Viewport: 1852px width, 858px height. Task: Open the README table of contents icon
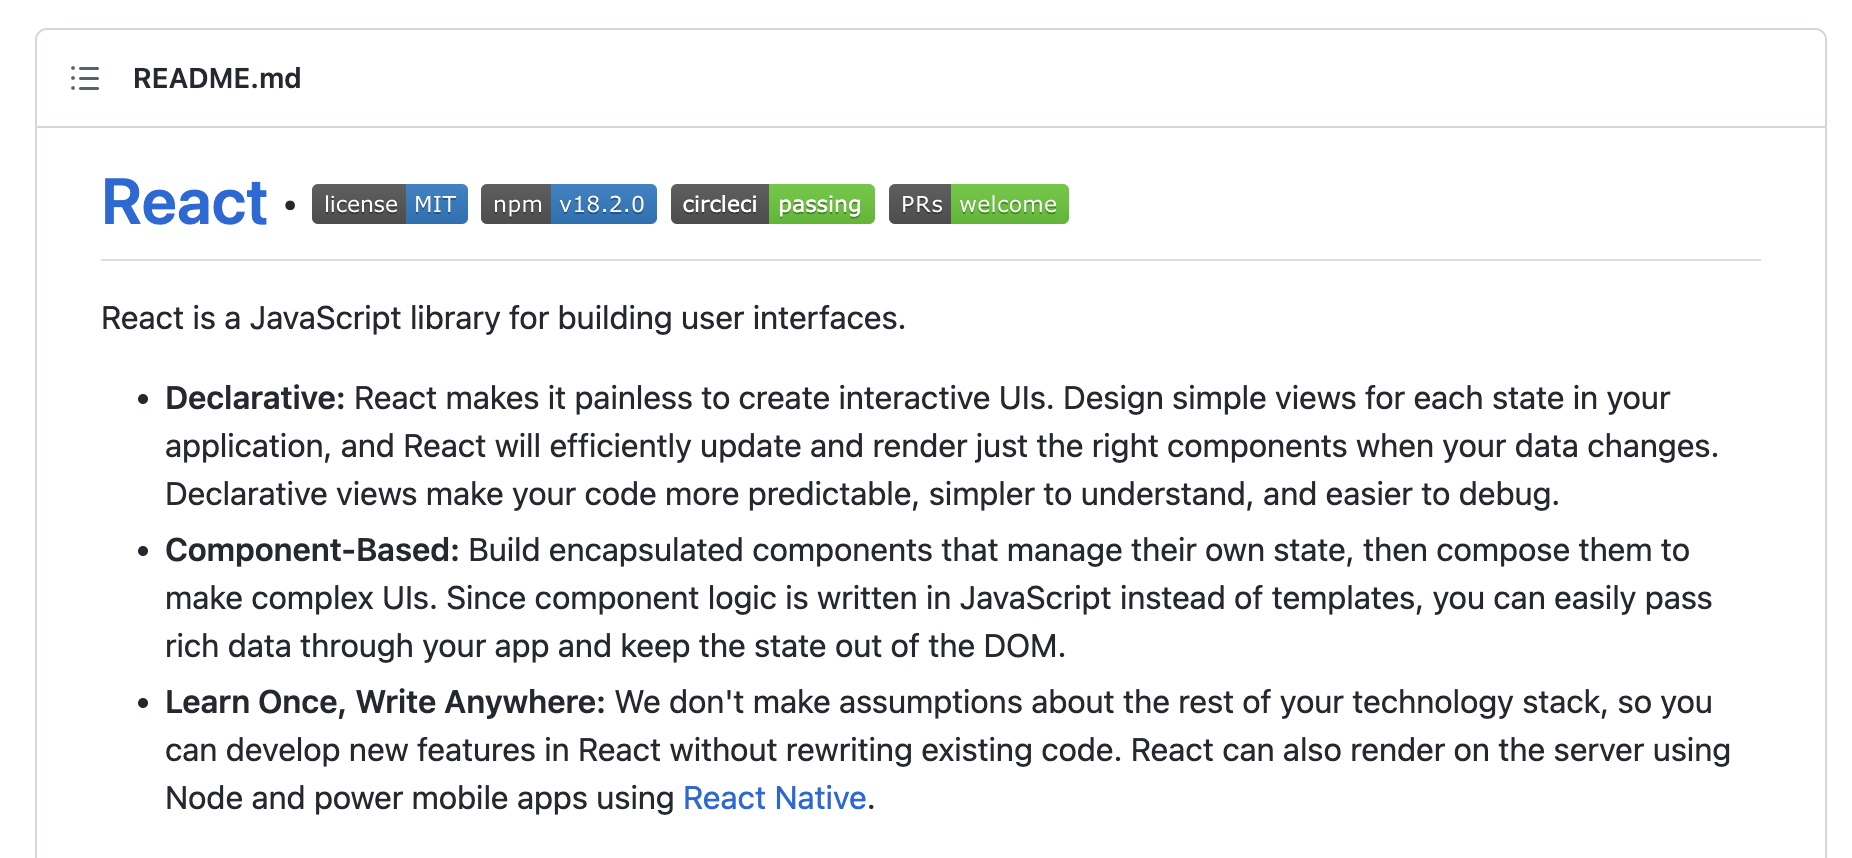(x=85, y=78)
